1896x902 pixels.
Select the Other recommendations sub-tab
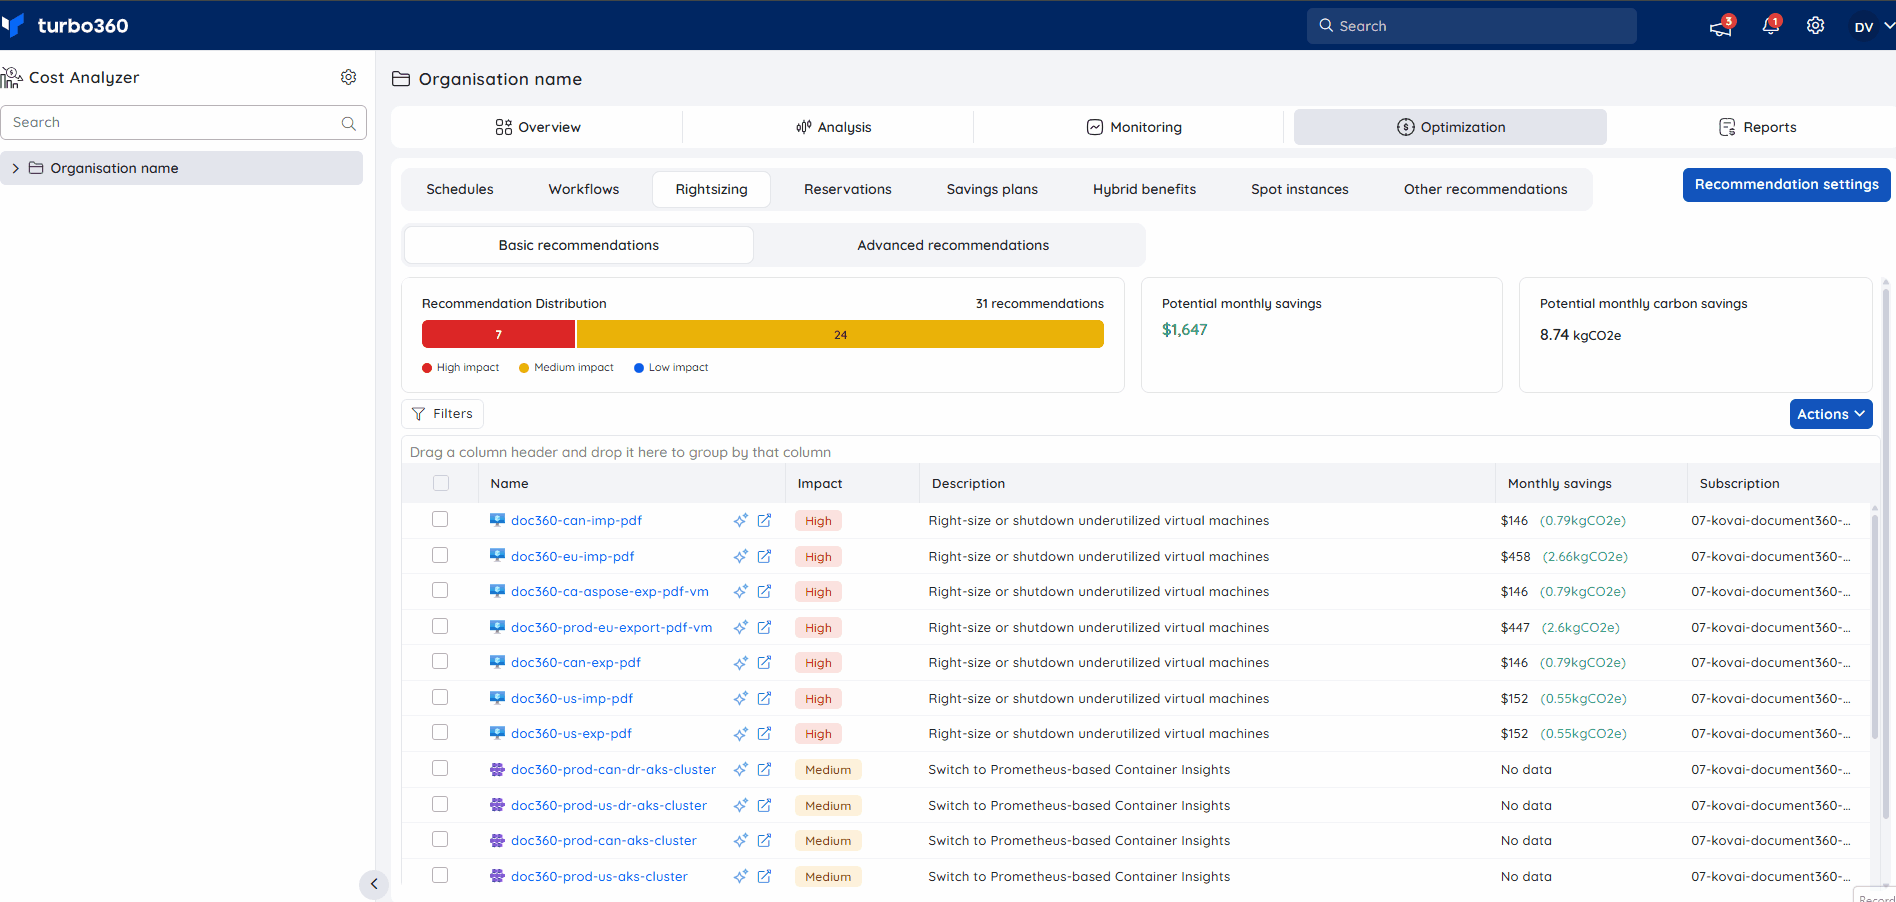point(1485,189)
